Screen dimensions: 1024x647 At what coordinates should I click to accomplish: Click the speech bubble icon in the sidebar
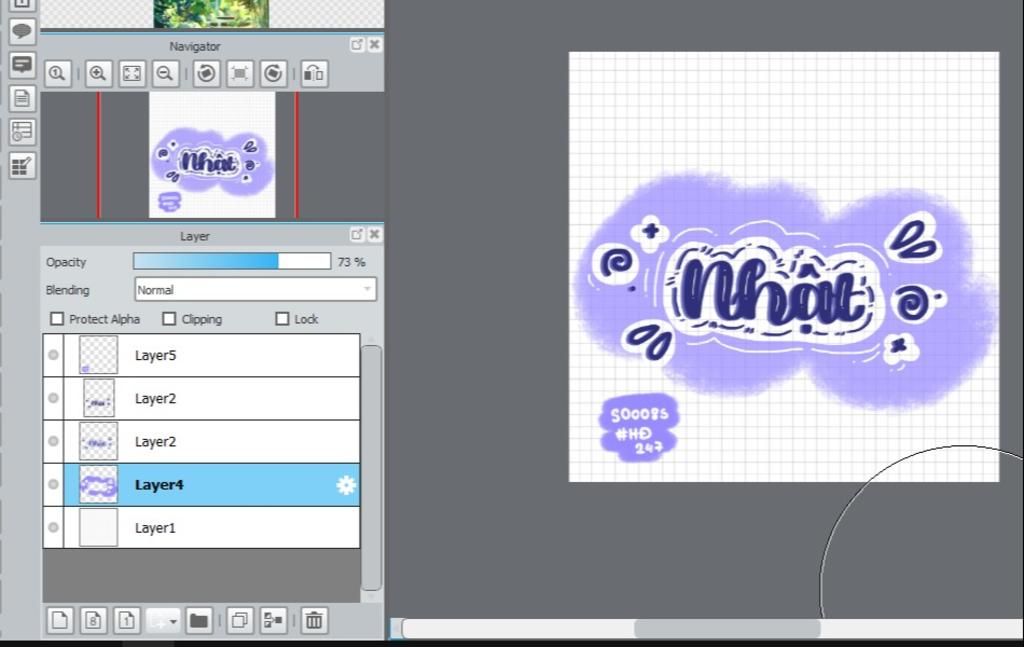point(22,31)
